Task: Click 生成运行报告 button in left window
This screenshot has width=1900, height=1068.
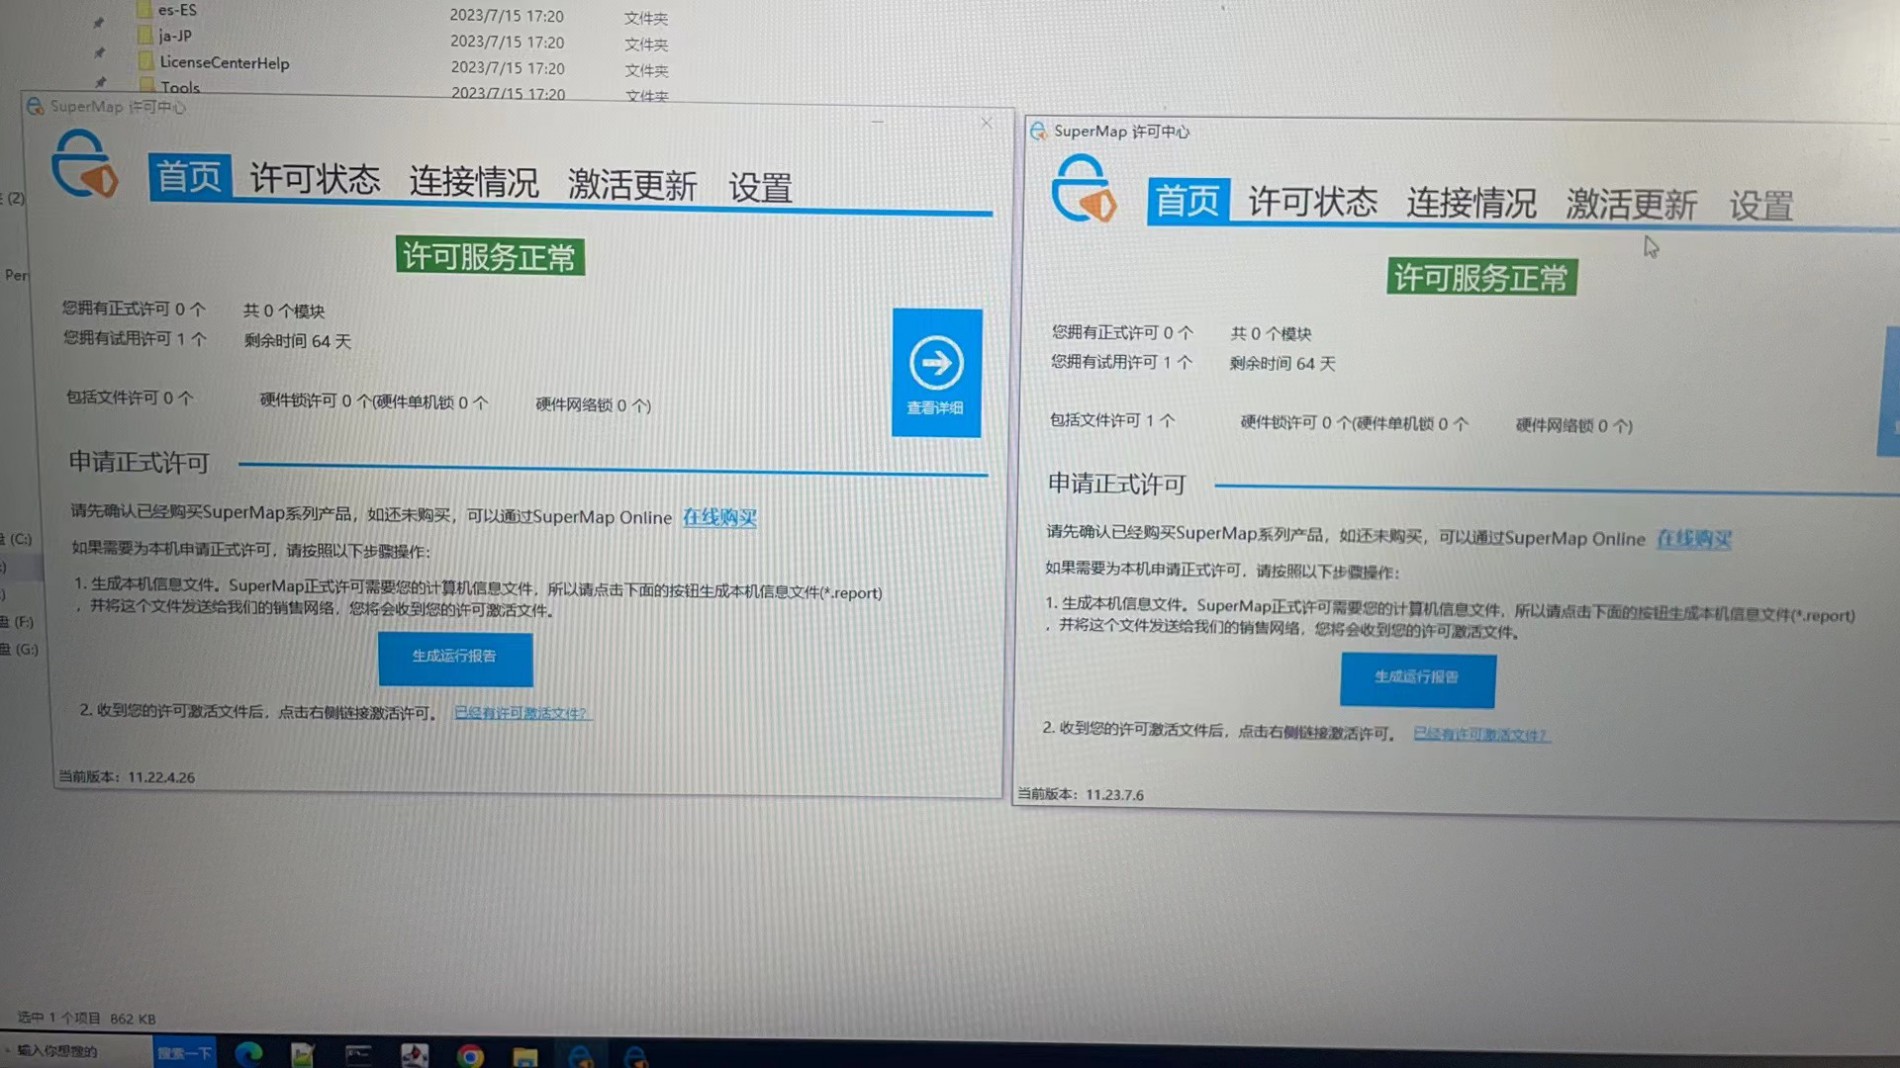Action: coord(455,658)
